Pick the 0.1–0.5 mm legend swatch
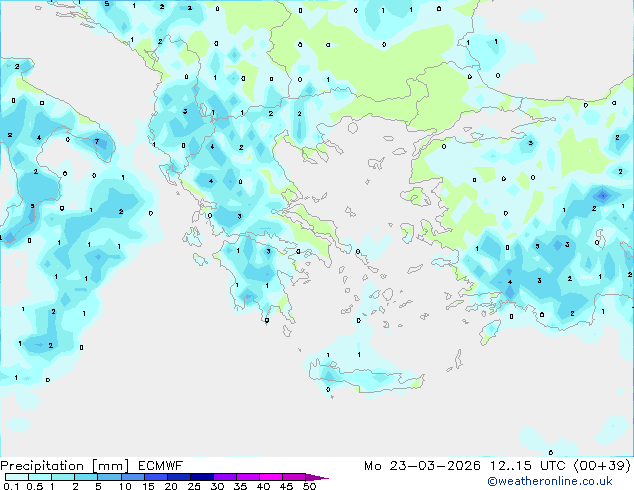 17,477
